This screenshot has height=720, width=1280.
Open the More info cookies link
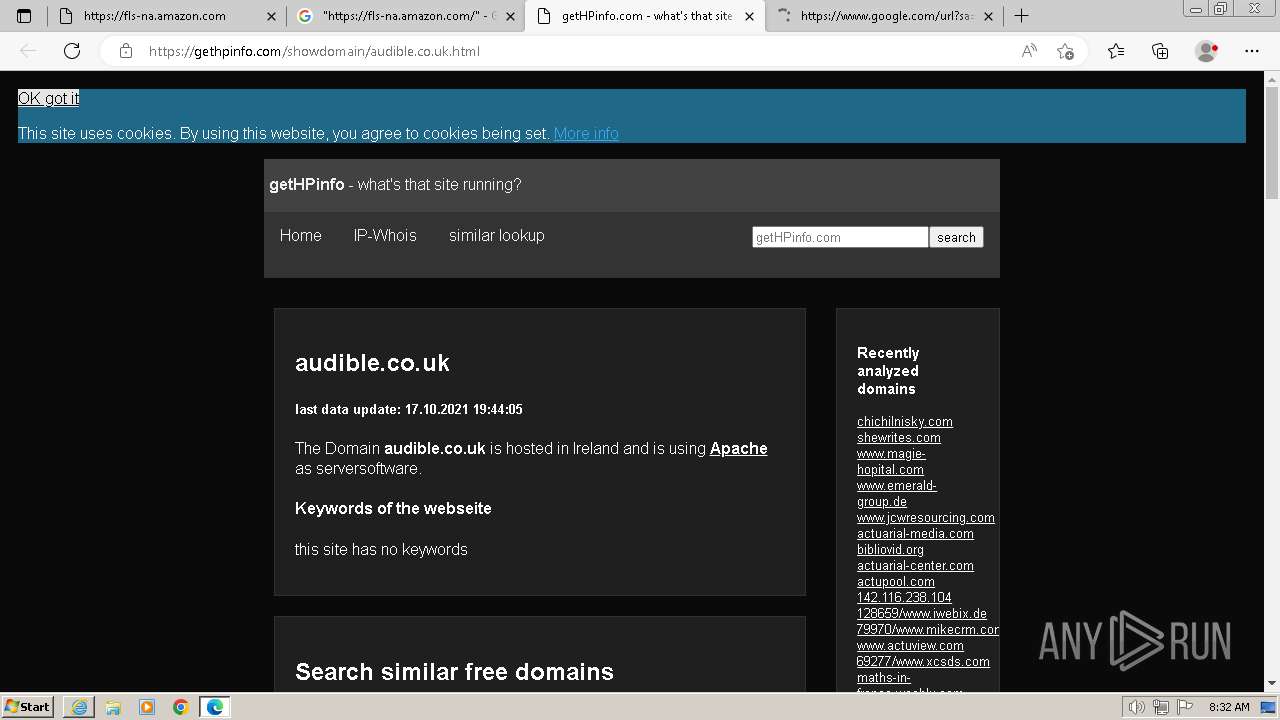(586, 133)
